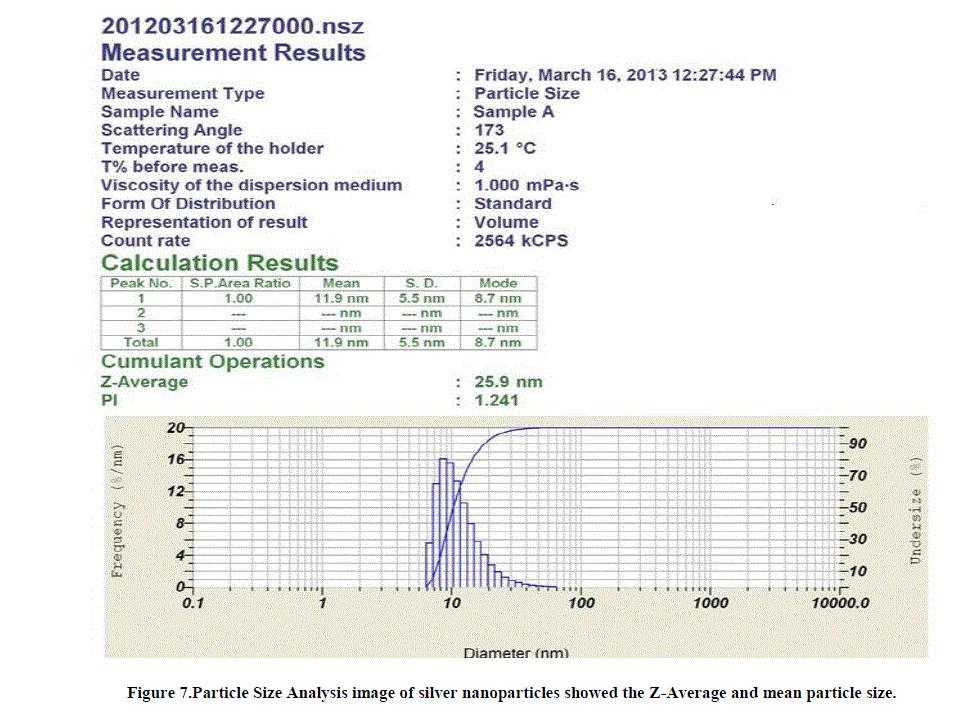The width and height of the screenshot is (964, 715).
Task: Select the Sample A value
Action: click(513, 112)
